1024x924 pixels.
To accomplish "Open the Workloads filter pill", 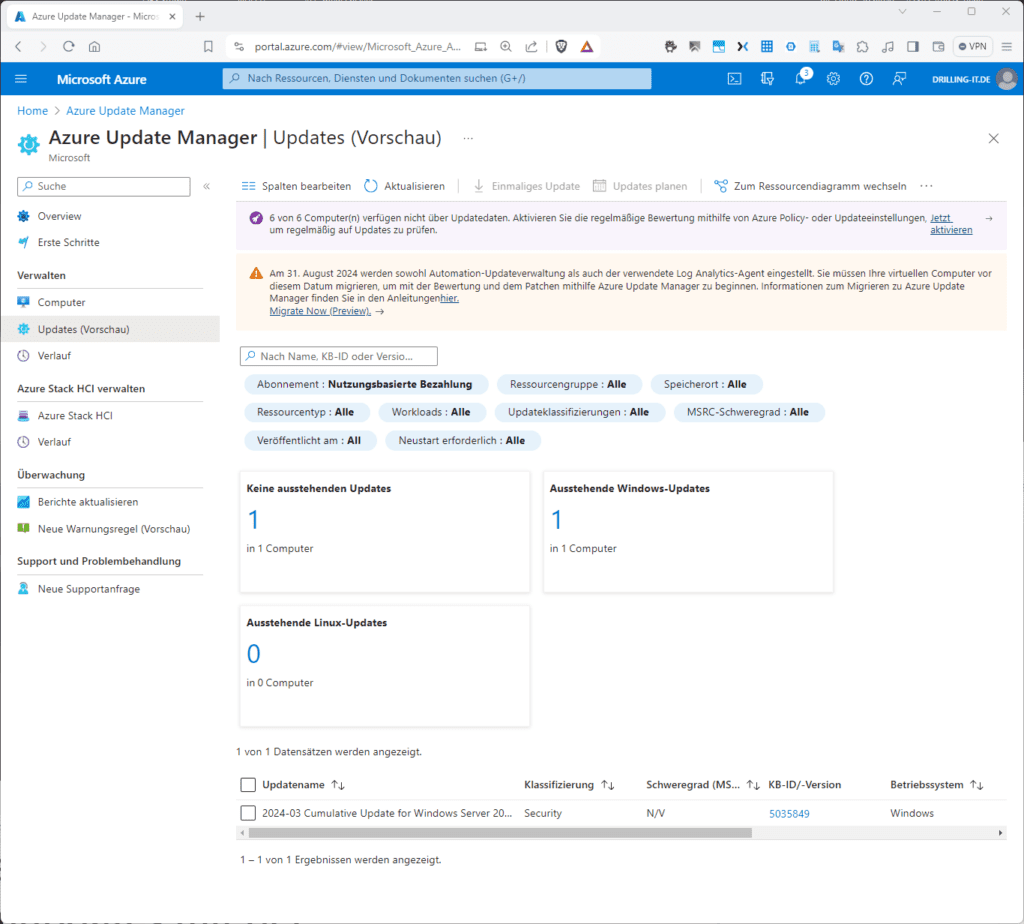I will (x=432, y=413).
